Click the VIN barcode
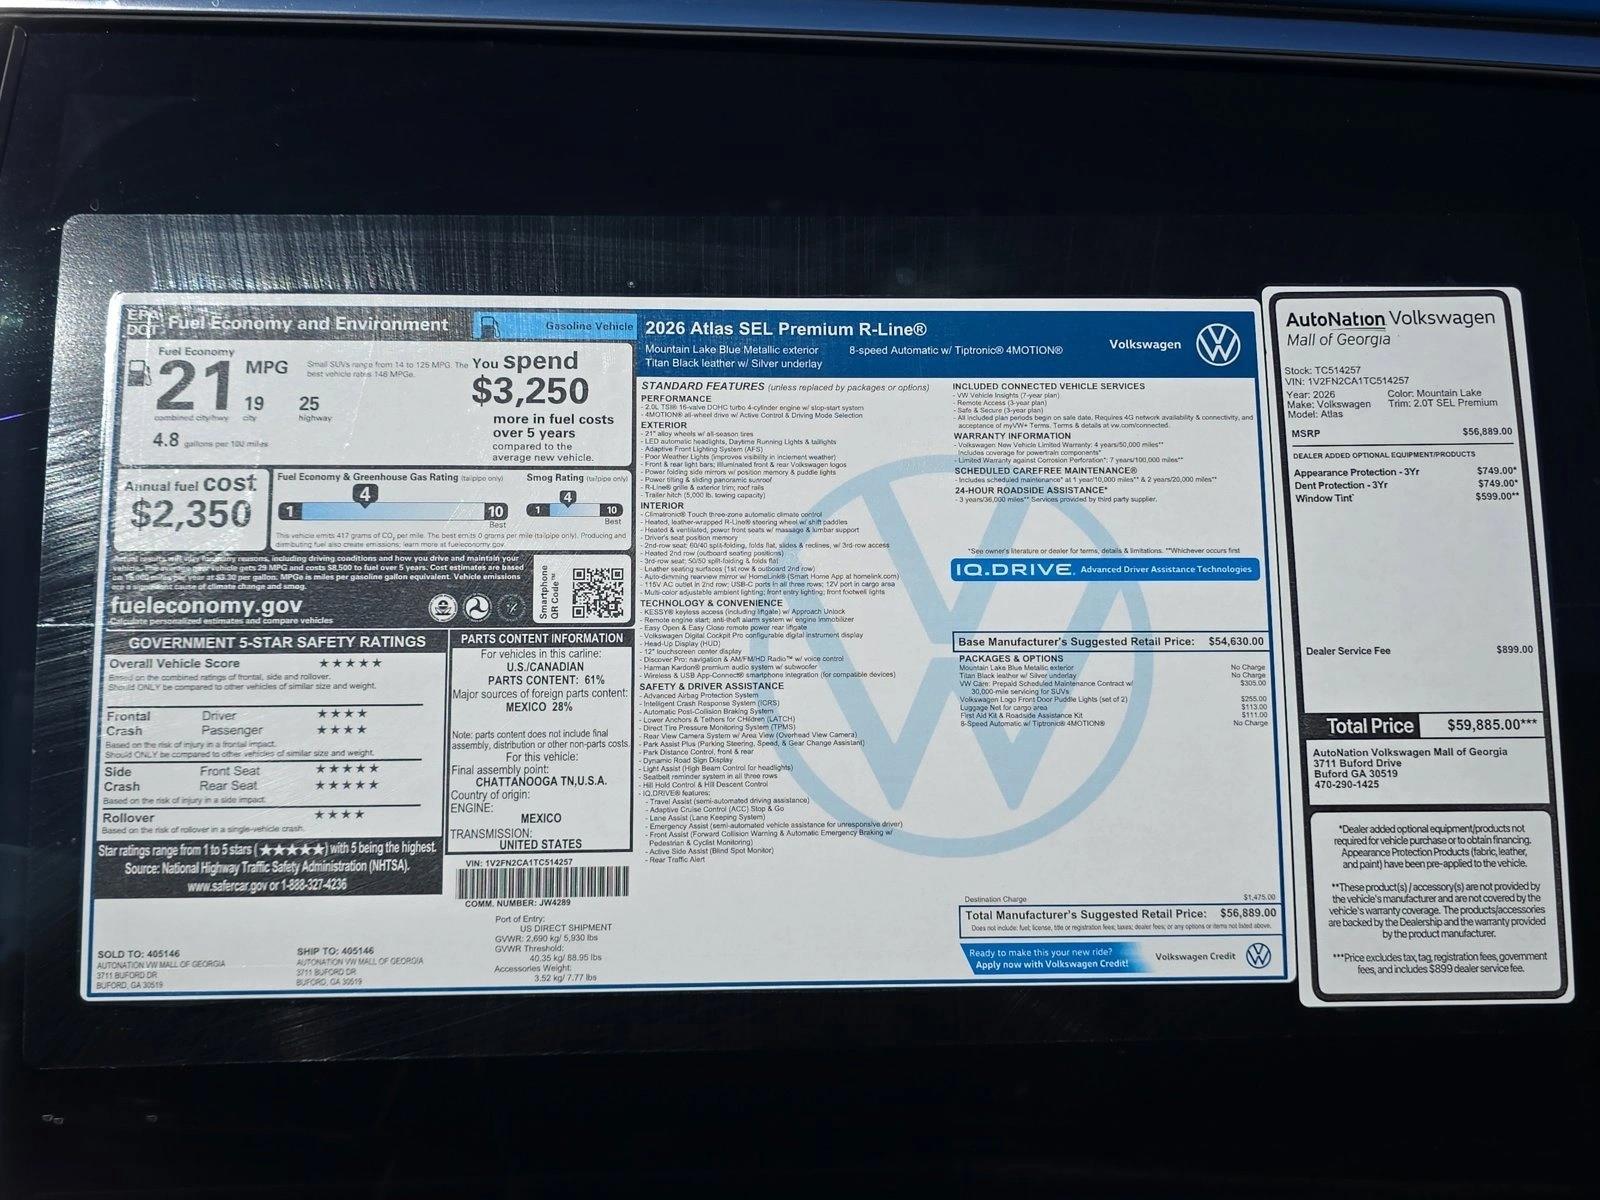 point(543,882)
